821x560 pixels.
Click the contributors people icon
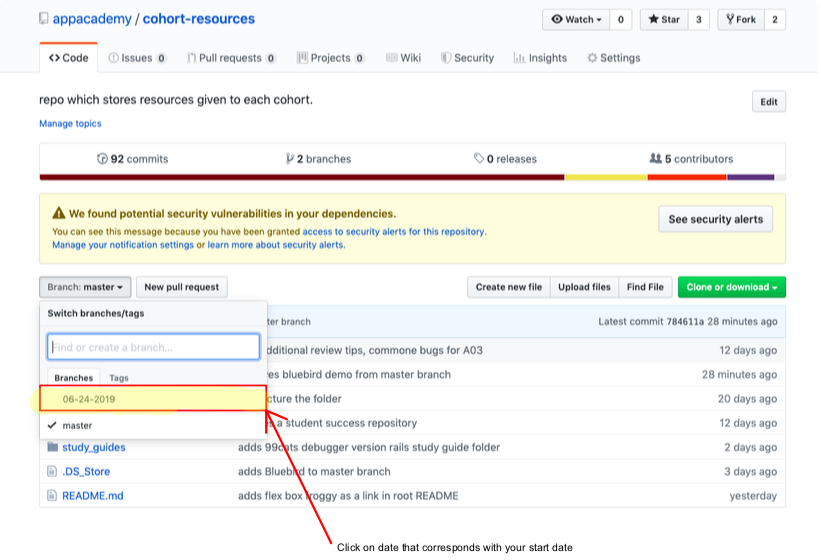tap(656, 158)
